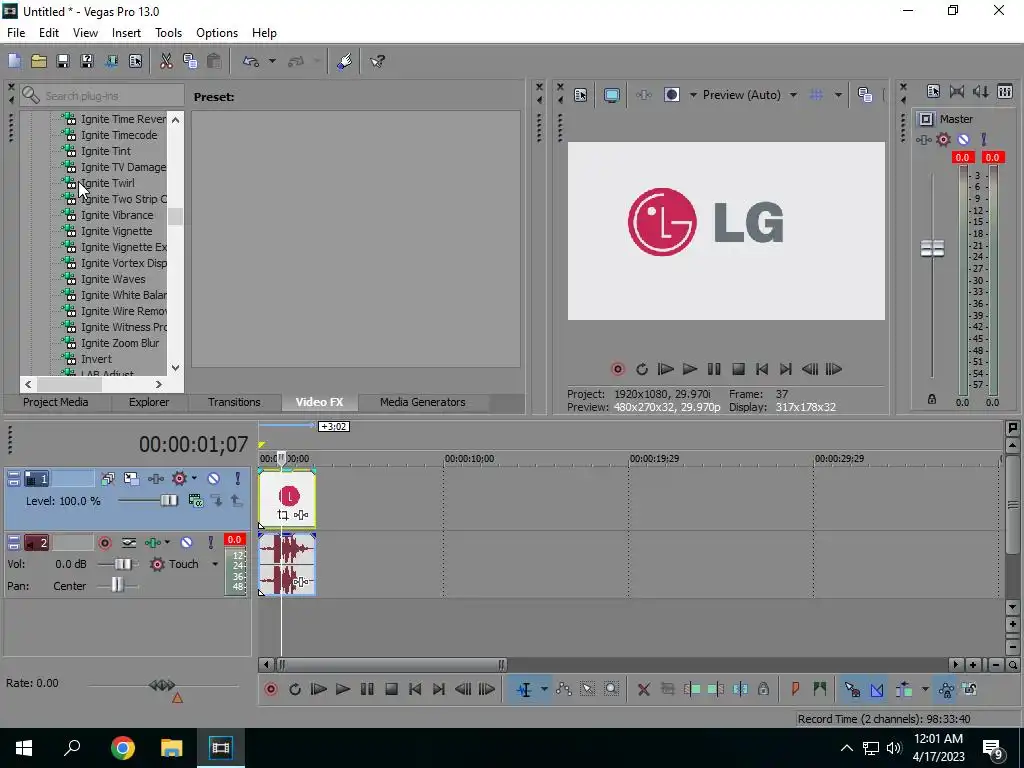The width and height of the screenshot is (1024, 768).
Task: Show hidden icons in system tray
Action: (846, 748)
